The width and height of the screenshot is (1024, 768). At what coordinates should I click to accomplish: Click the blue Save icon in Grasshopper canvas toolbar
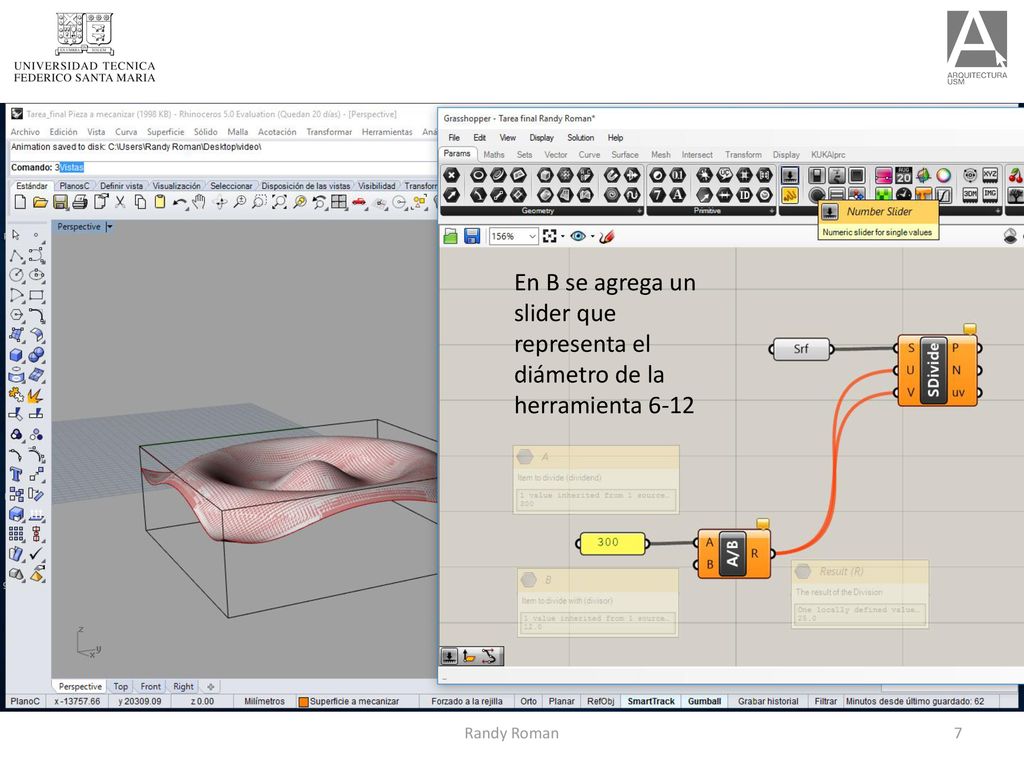pos(472,236)
